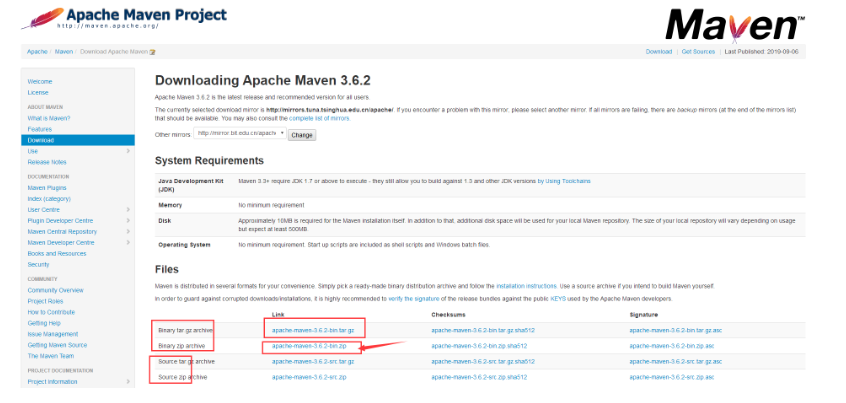Click the System Requirements heading

[x=209, y=161]
